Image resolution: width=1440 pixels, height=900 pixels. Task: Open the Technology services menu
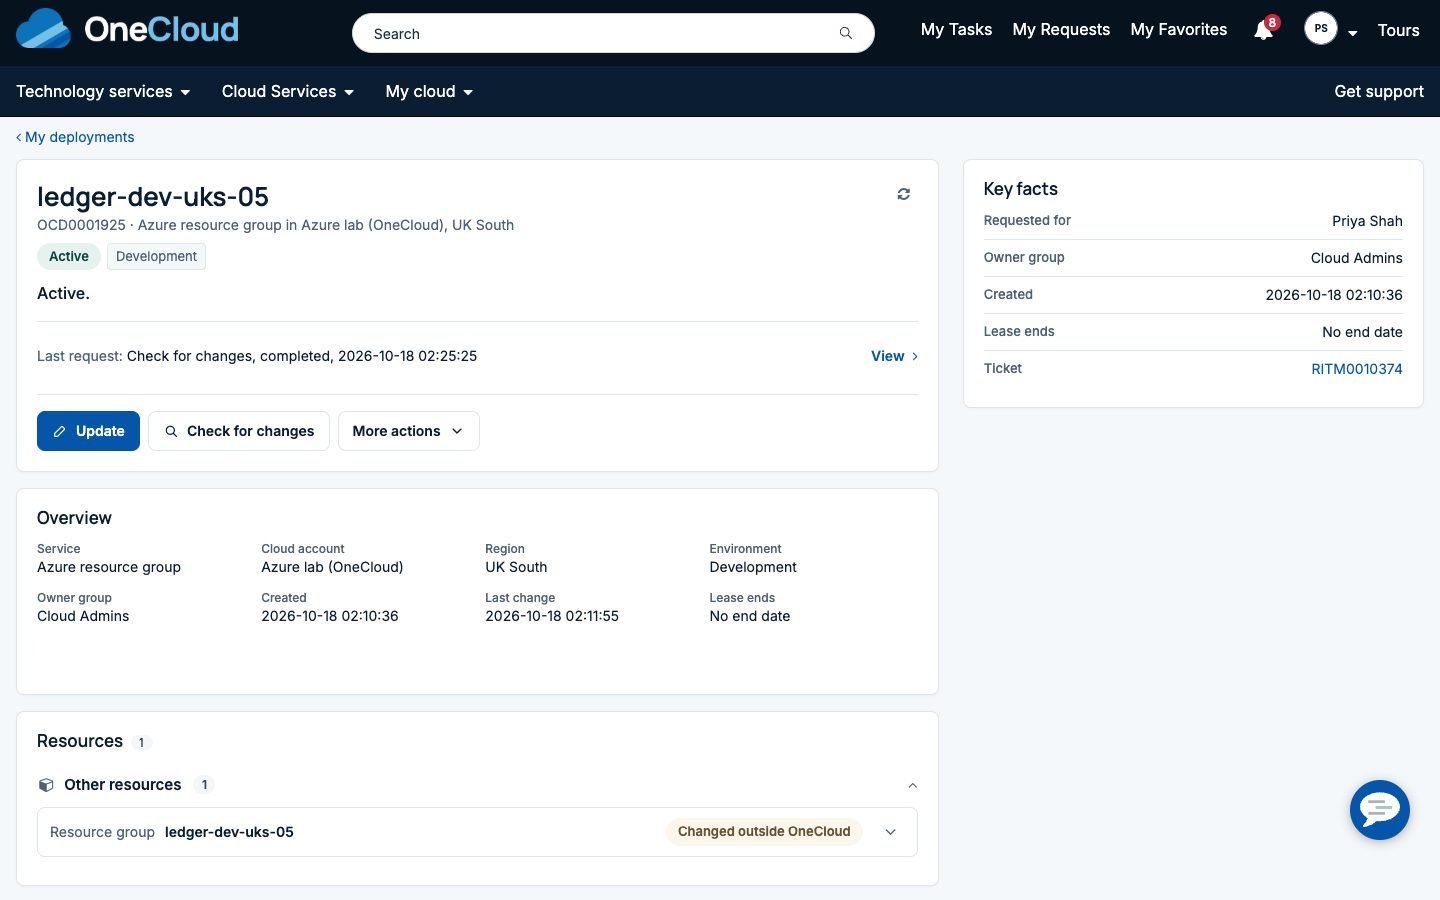tap(103, 91)
